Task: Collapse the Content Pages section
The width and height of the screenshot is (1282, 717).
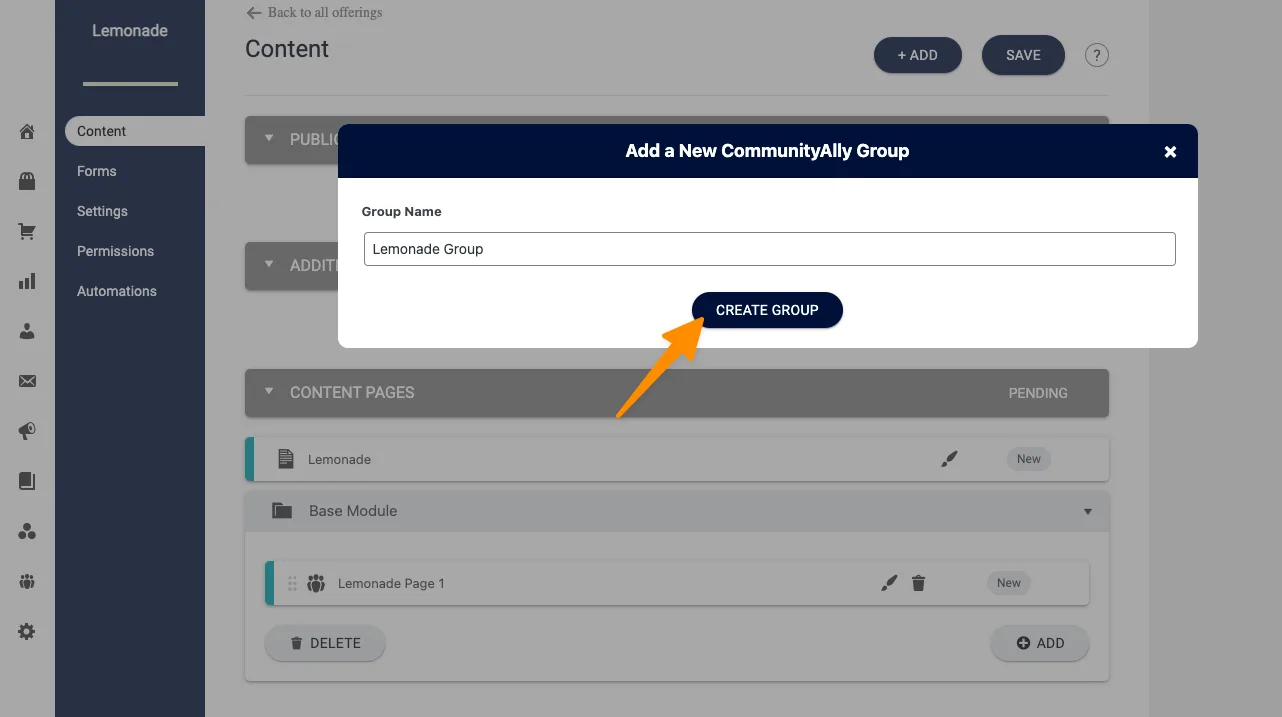Action: [x=269, y=392]
